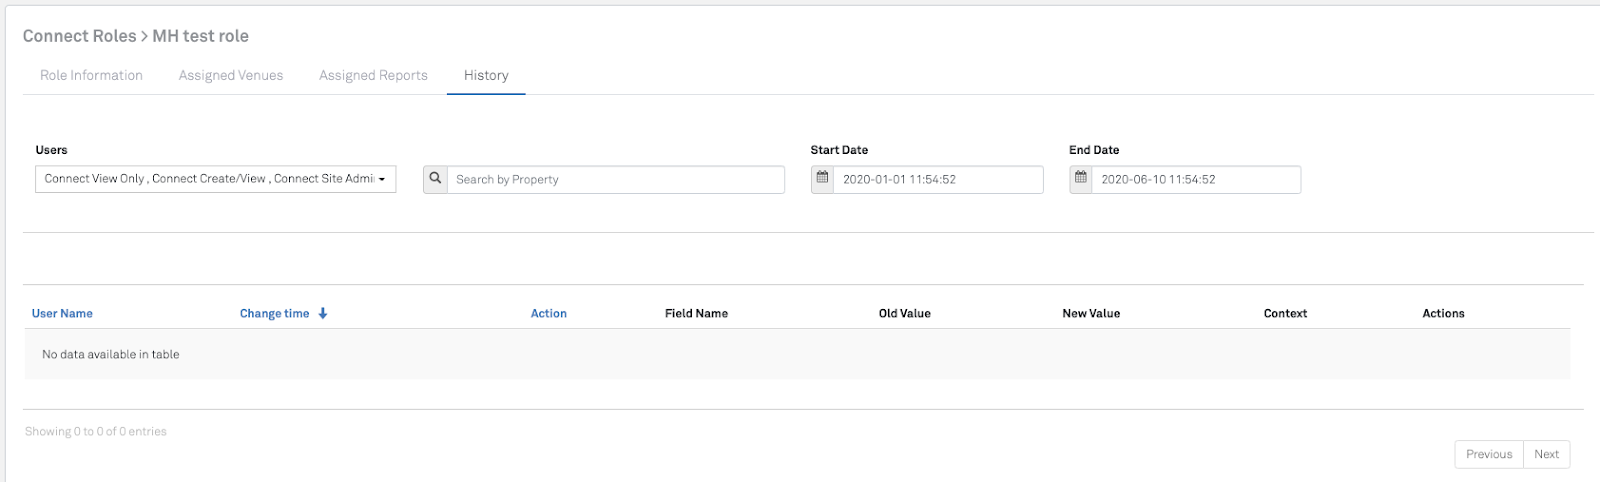Focus the Search by Property field
Image resolution: width=1600 pixels, height=482 pixels.
[615, 179]
